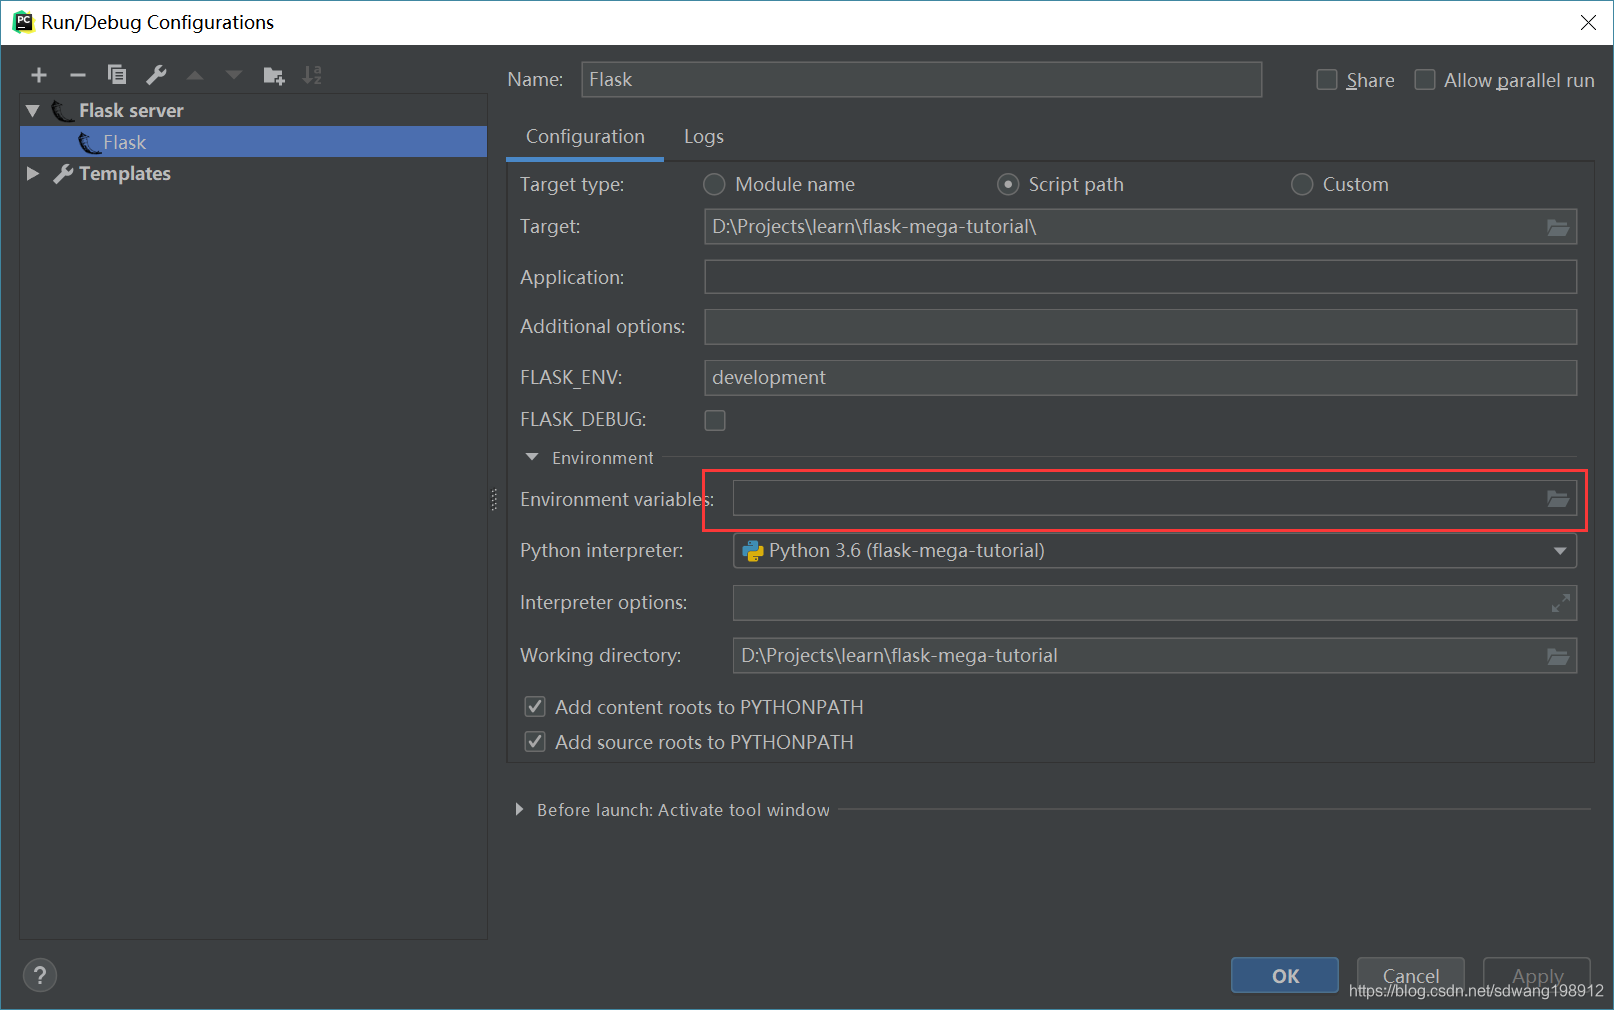Move configuration down arrow
1614x1010 pixels.
point(234,75)
